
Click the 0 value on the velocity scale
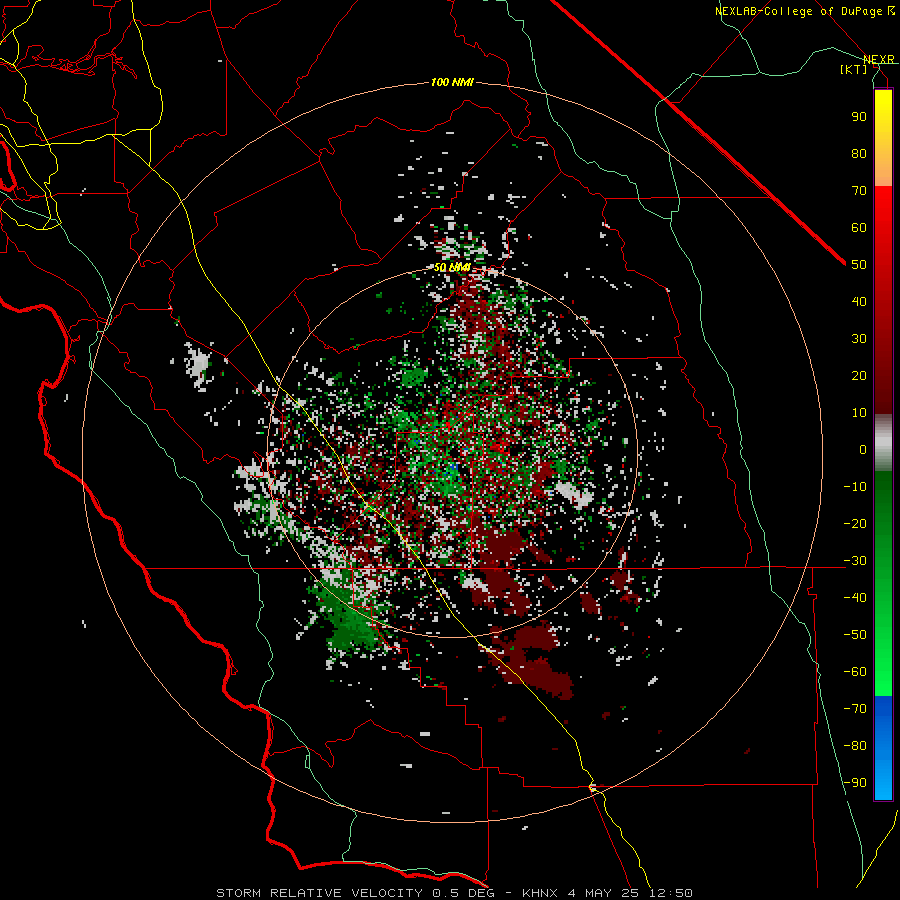[863, 449]
